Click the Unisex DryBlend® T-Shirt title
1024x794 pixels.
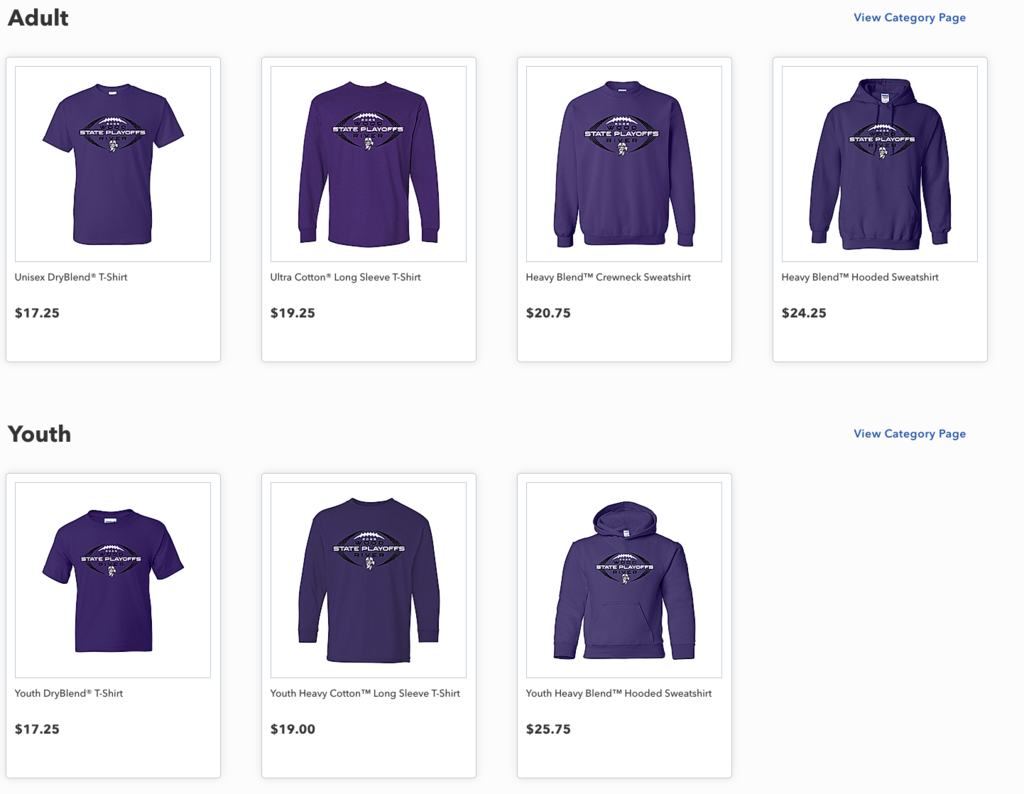(x=71, y=277)
